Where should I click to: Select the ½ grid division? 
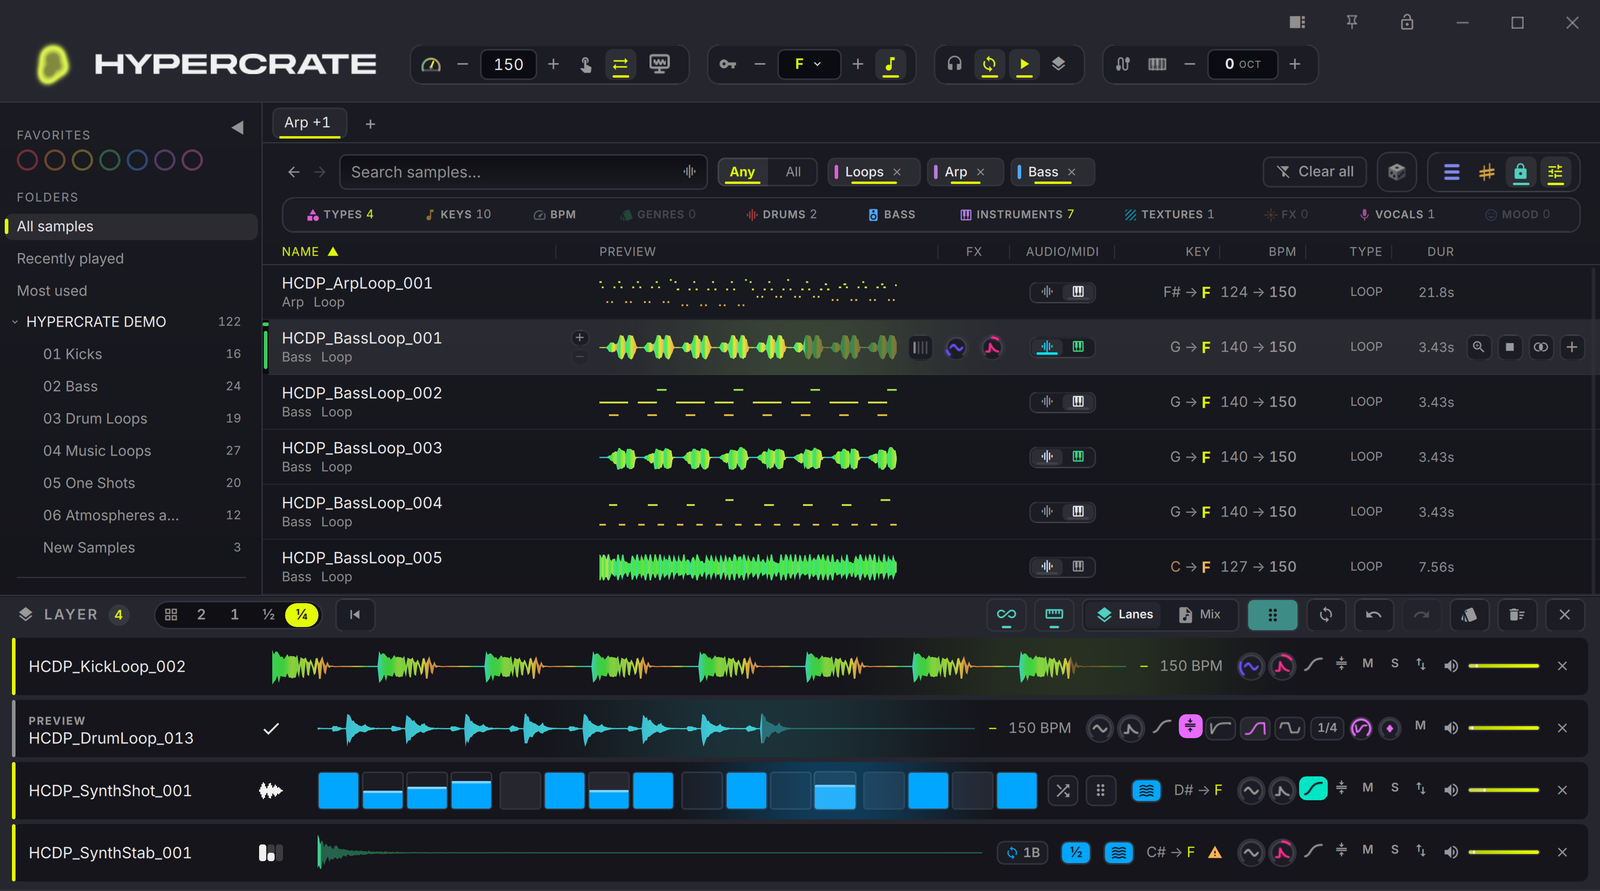click(x=268, y=615)
